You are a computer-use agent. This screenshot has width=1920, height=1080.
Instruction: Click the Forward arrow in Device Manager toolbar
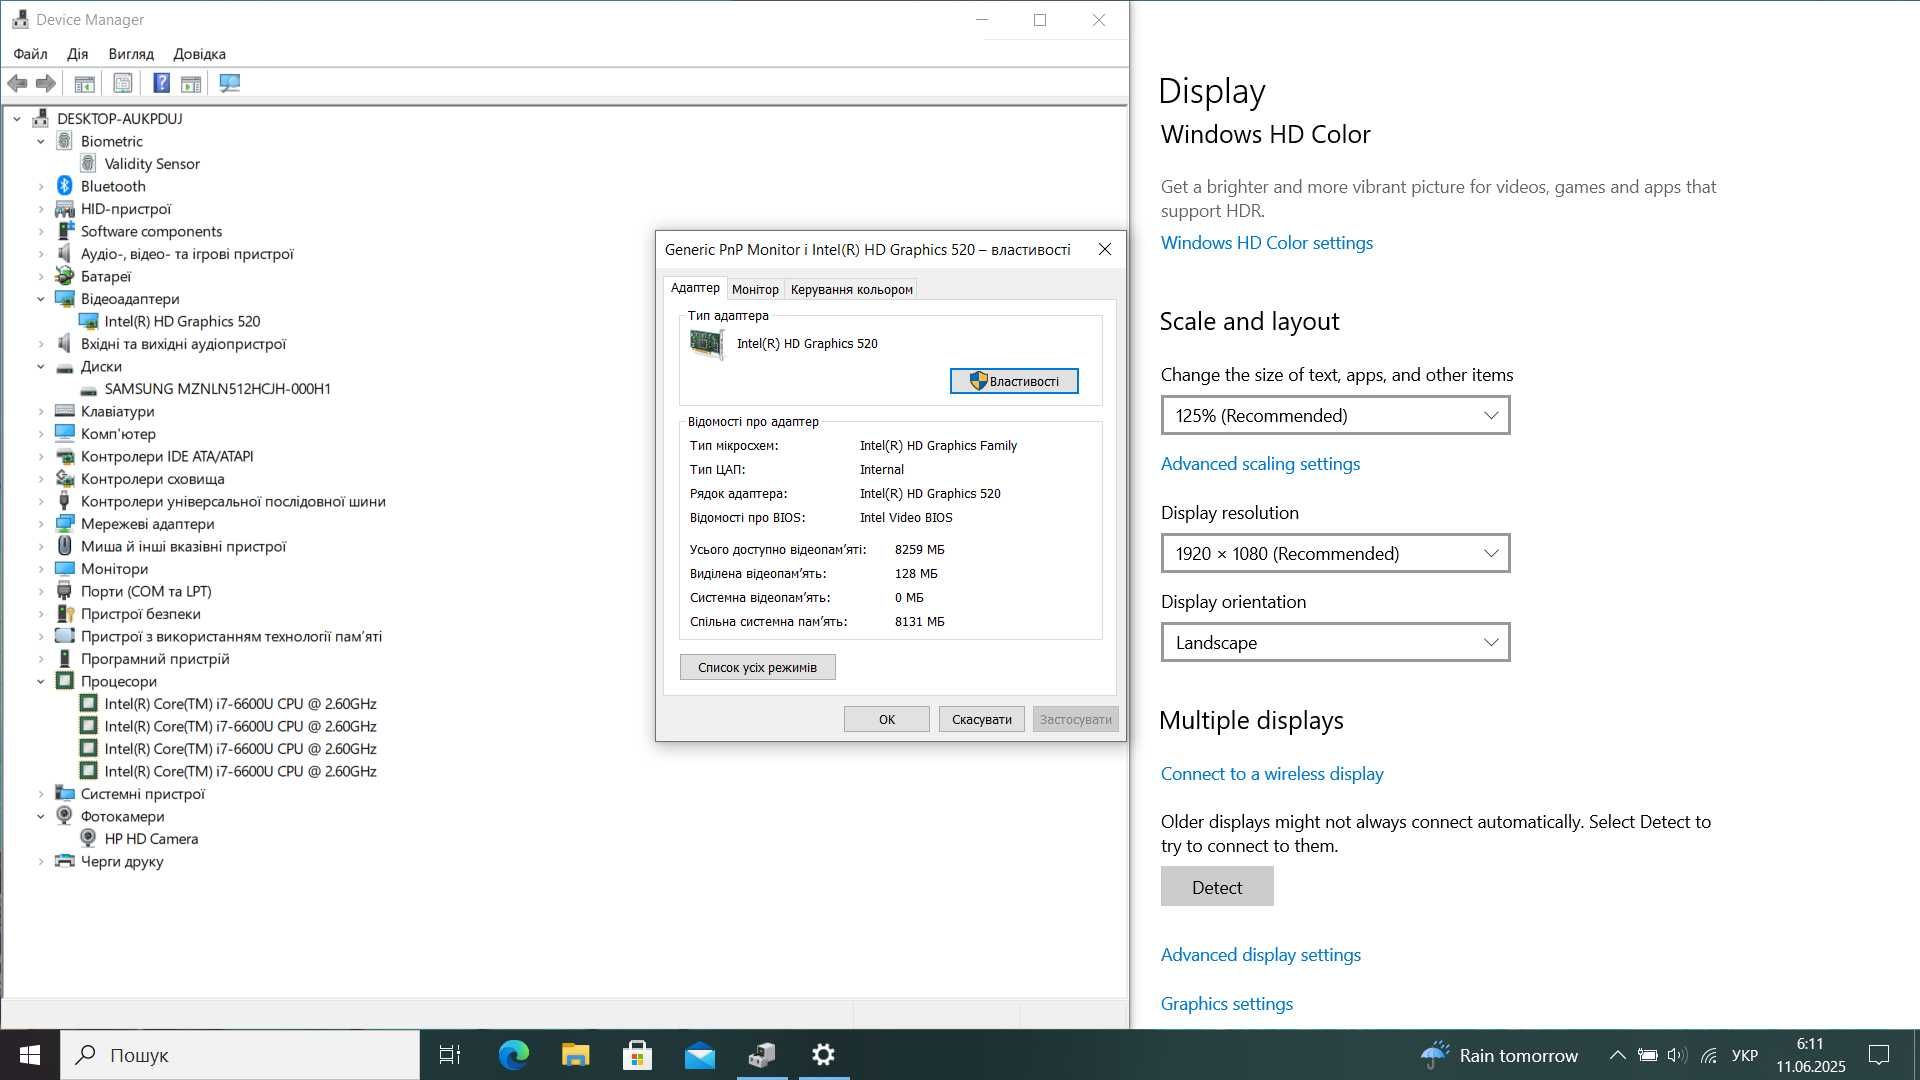click(45, 84)
